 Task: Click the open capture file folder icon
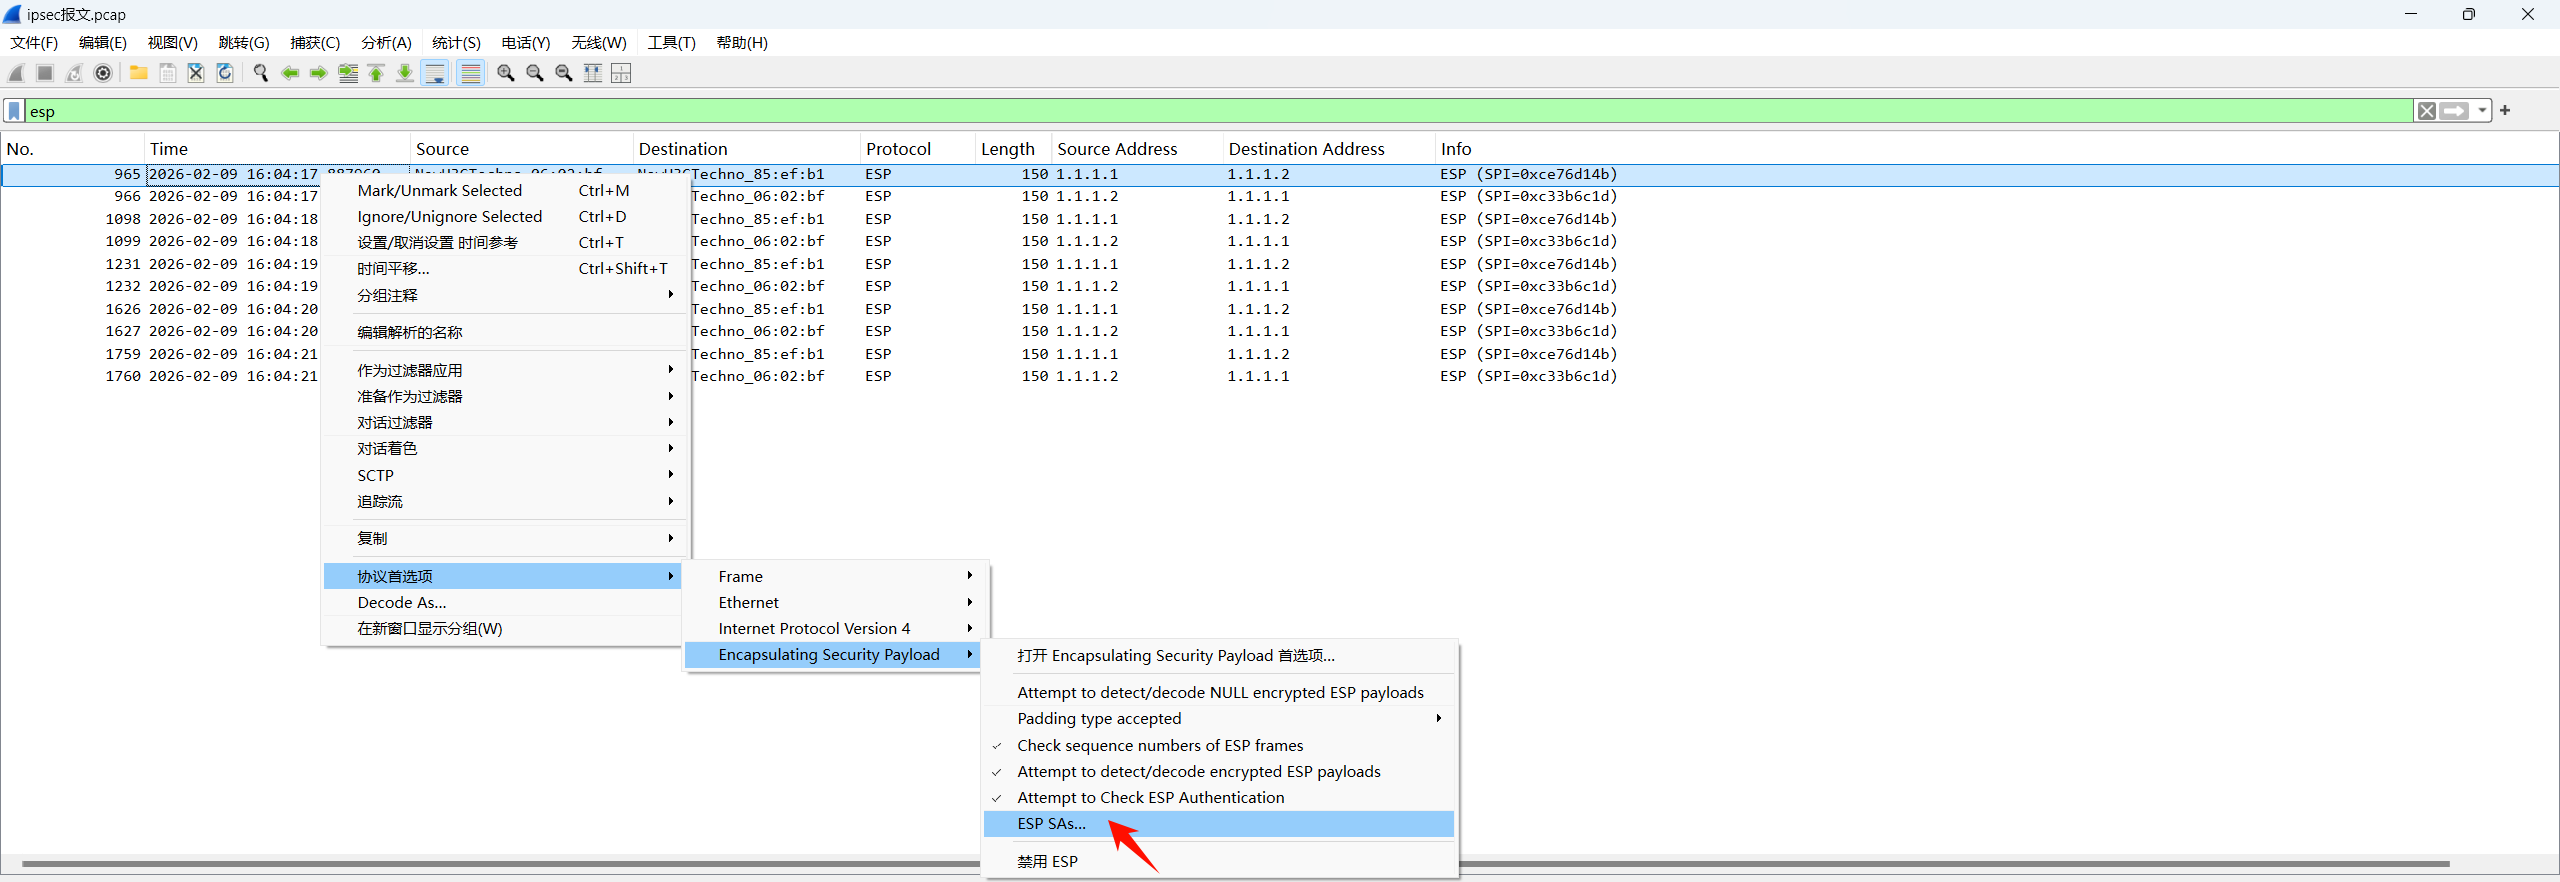pos(139,73)
